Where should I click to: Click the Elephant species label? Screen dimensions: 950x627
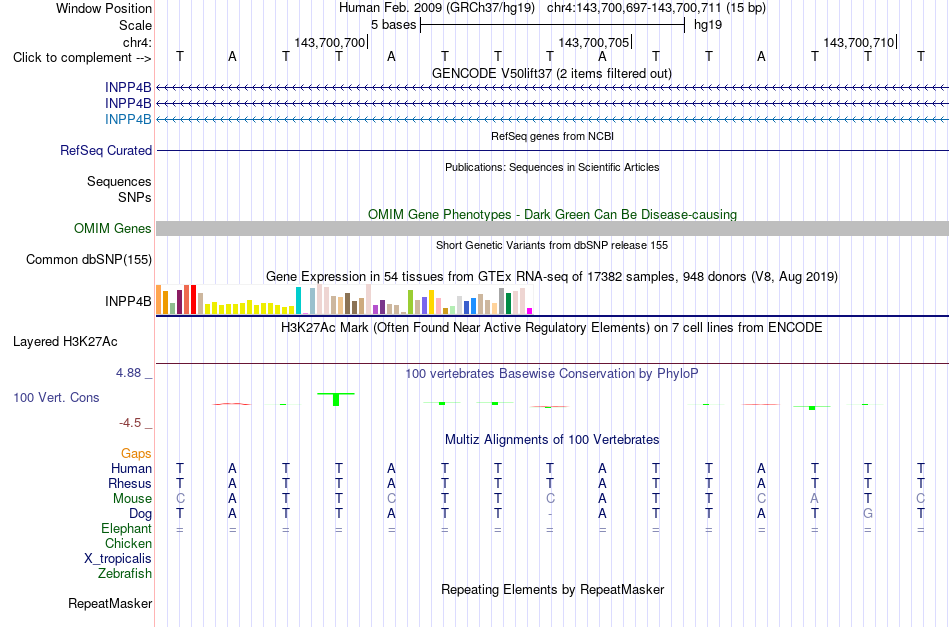[x=127, y=528]
